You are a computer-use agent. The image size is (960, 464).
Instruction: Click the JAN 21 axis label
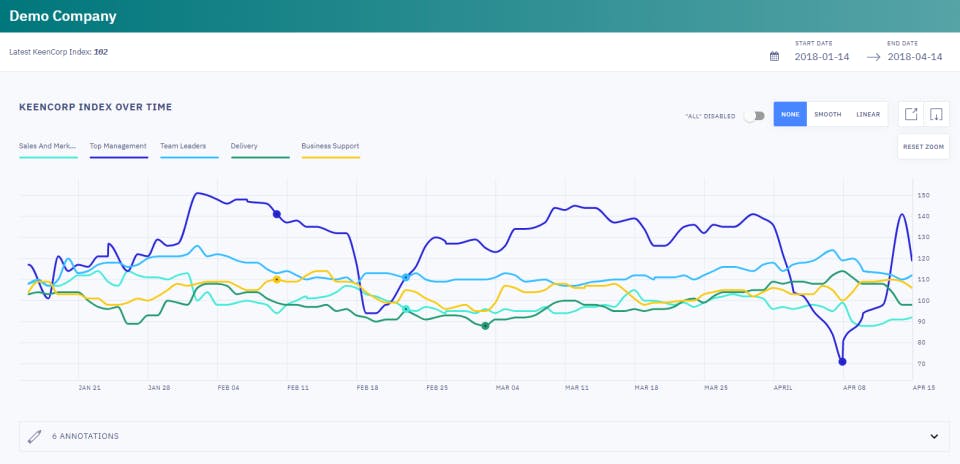pos(89,388)
